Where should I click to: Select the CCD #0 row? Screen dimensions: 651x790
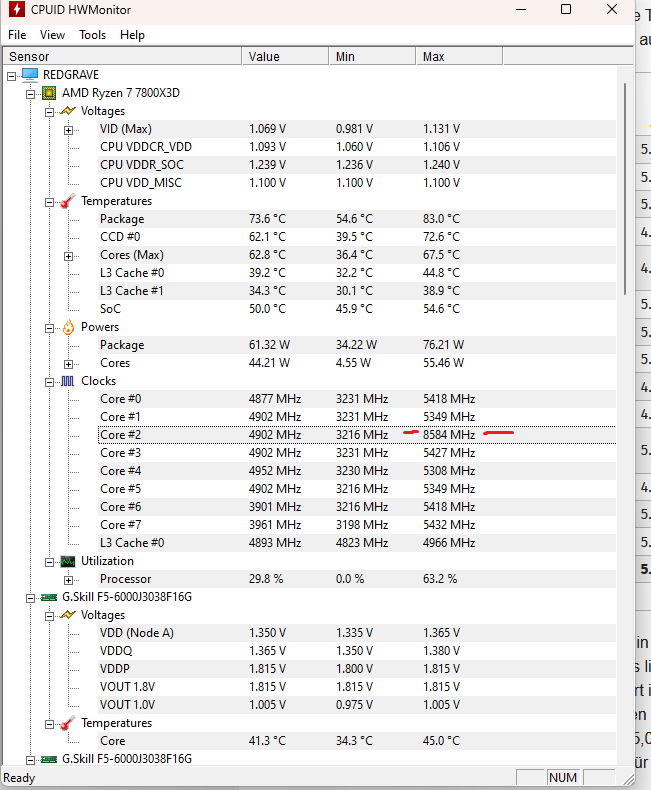pos(357,237)
